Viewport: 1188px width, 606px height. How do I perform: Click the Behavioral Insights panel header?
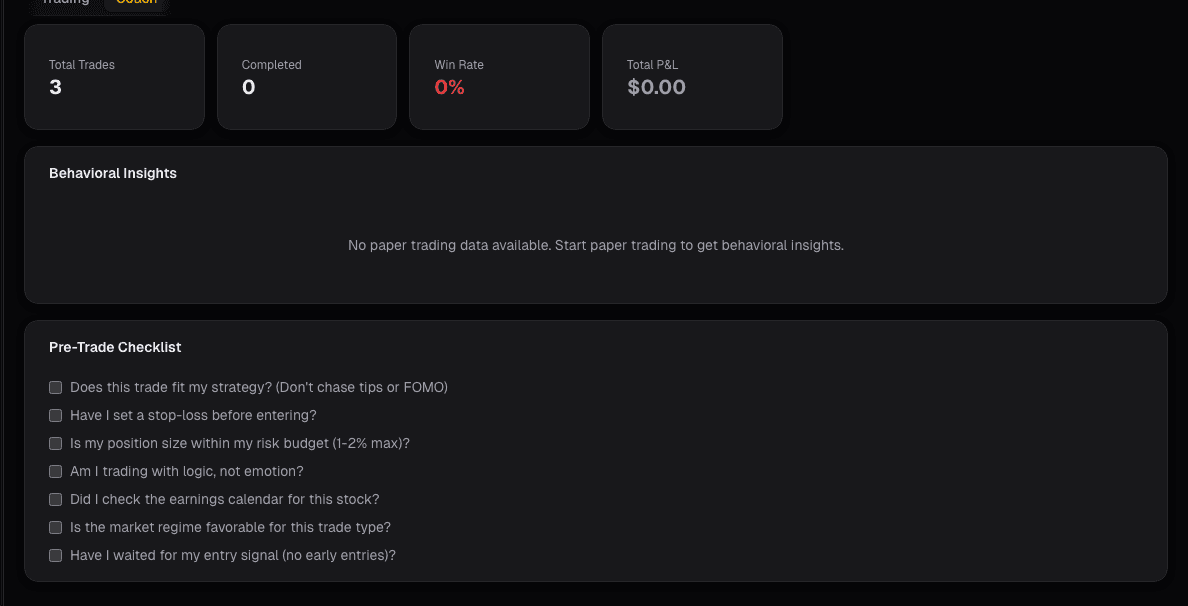pyautogui.click(x=113, y=173)
